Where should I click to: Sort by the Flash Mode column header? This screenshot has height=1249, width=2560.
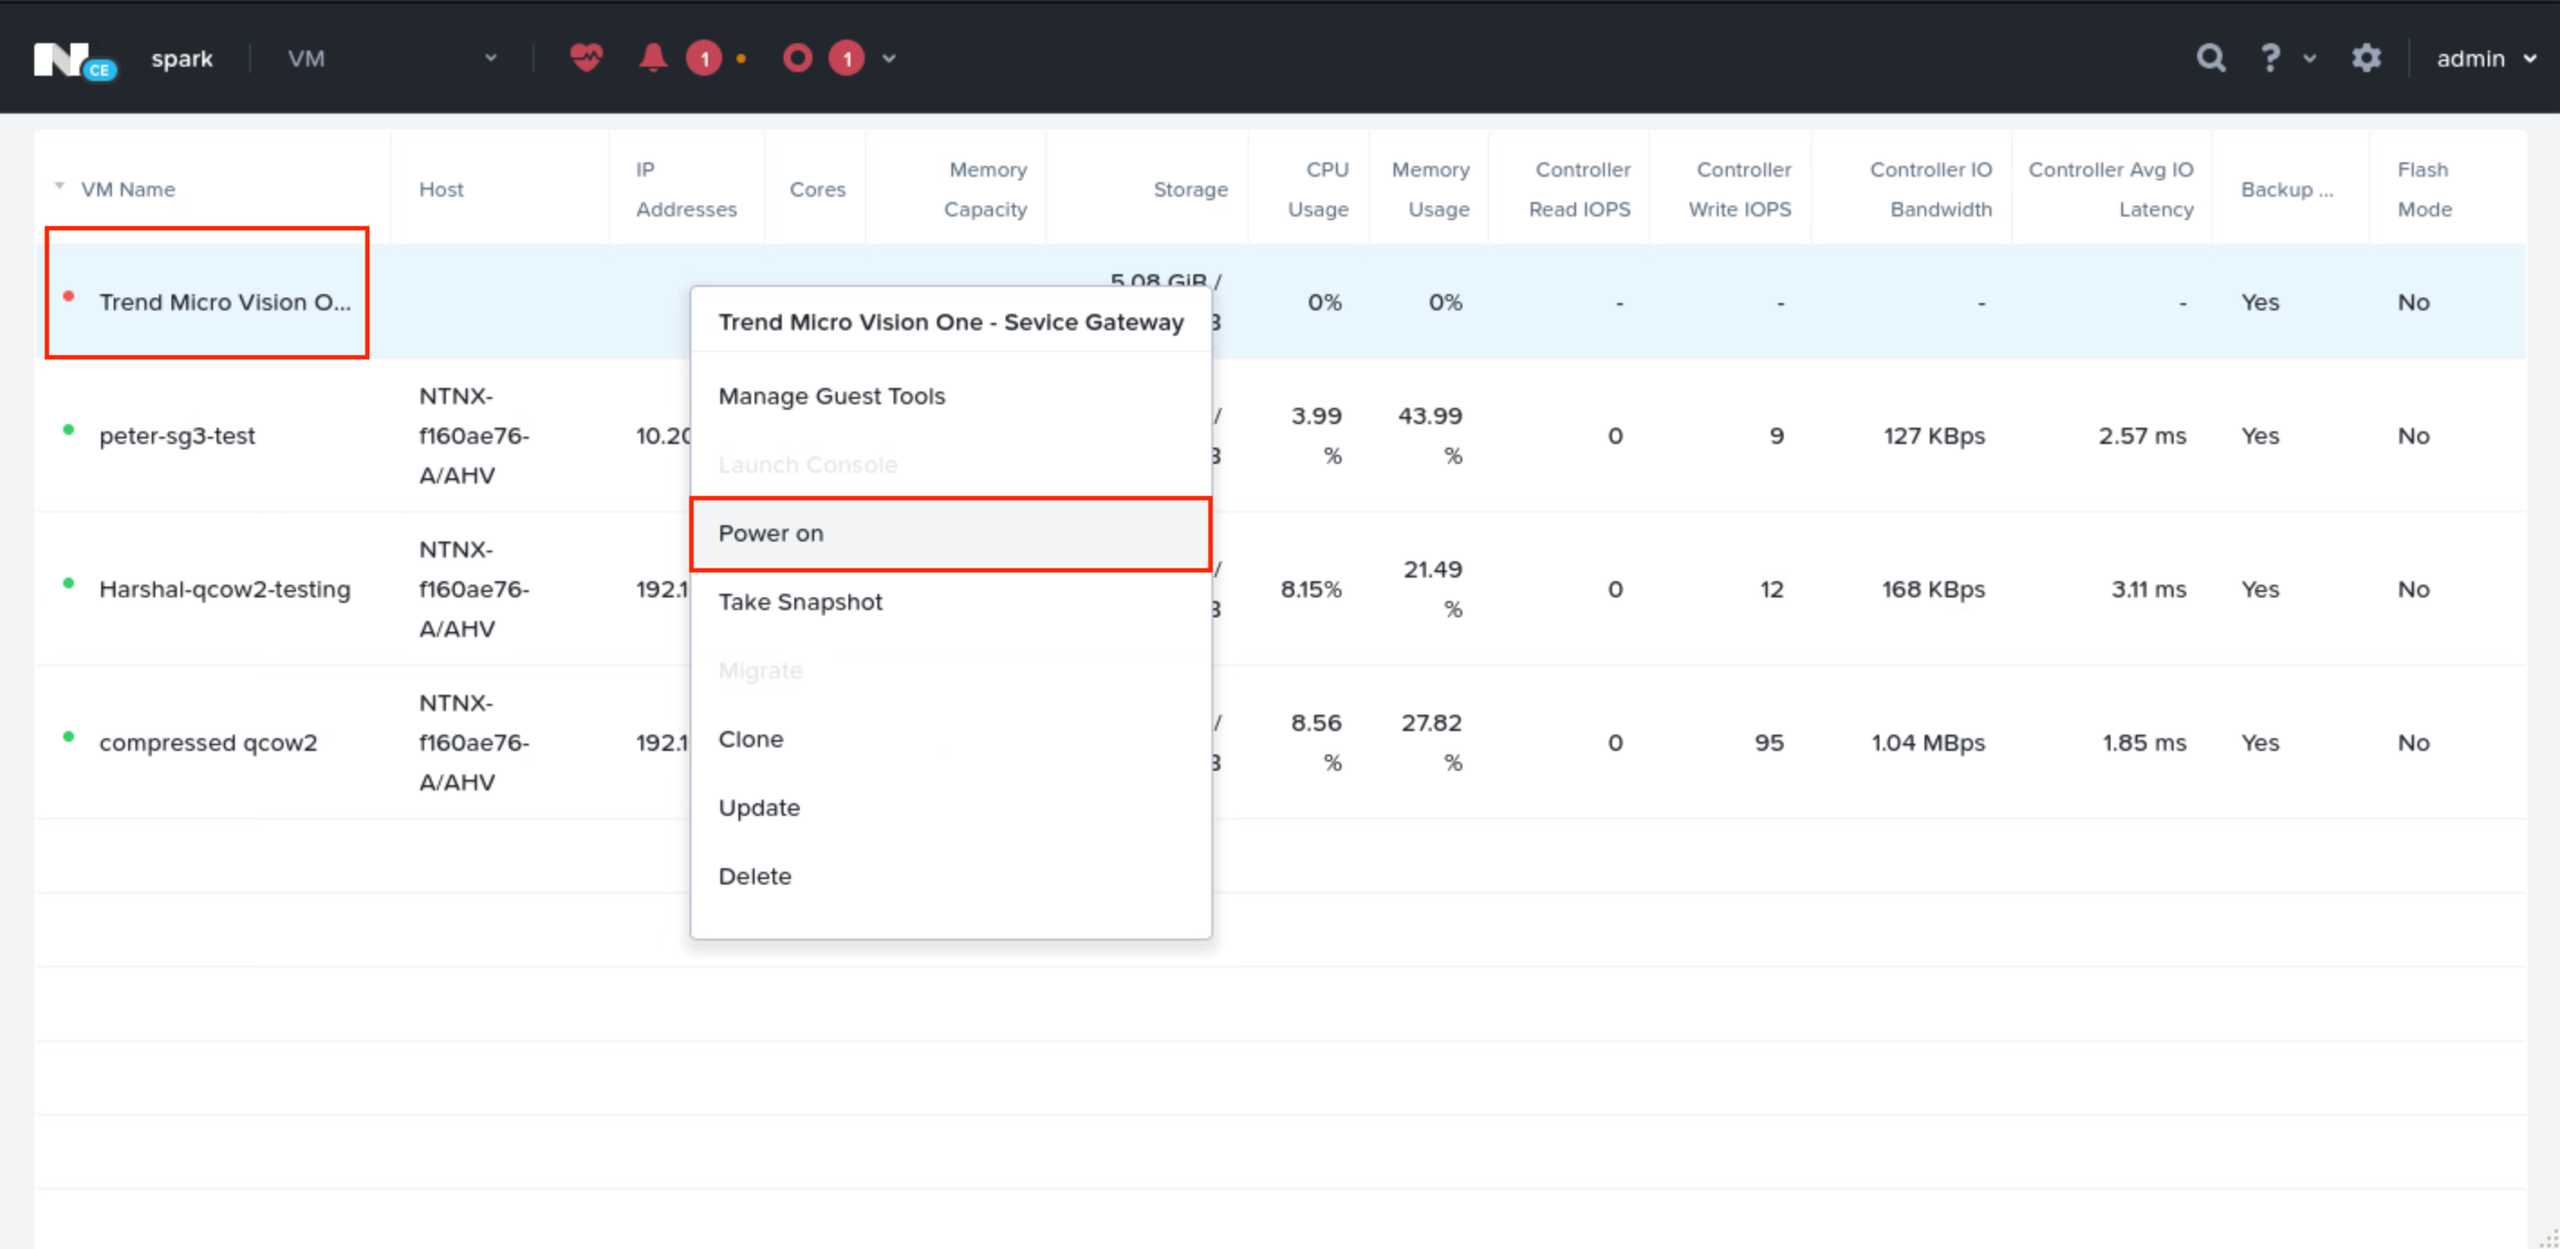[2424, 189]
